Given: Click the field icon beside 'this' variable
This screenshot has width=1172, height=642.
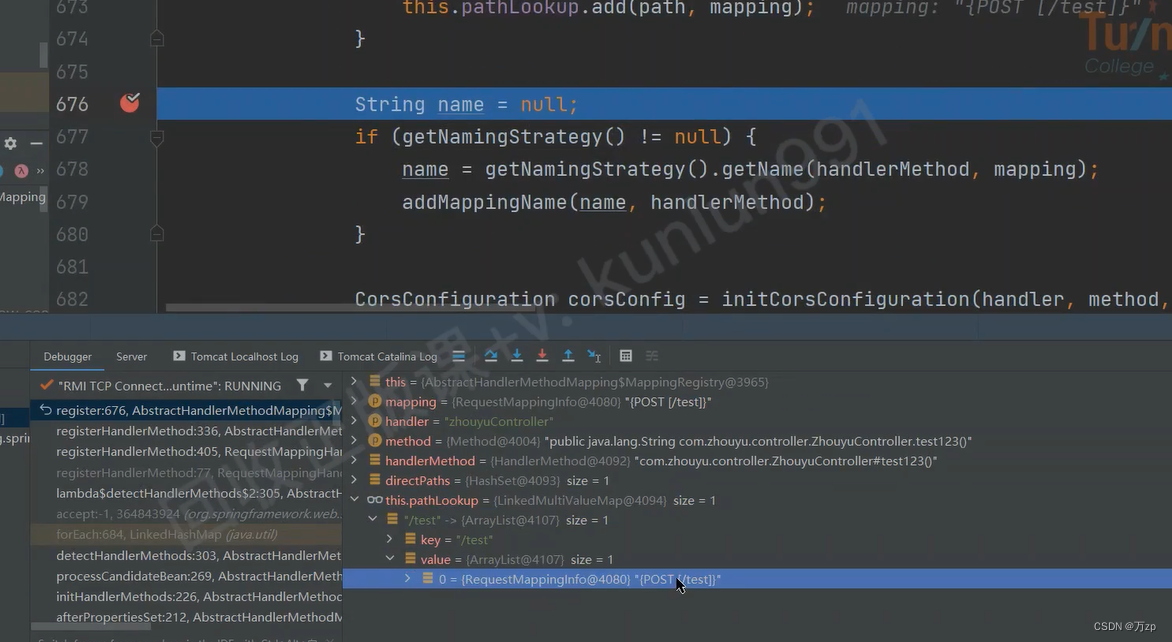Looking at the screenshot, I should pos(375,382).
